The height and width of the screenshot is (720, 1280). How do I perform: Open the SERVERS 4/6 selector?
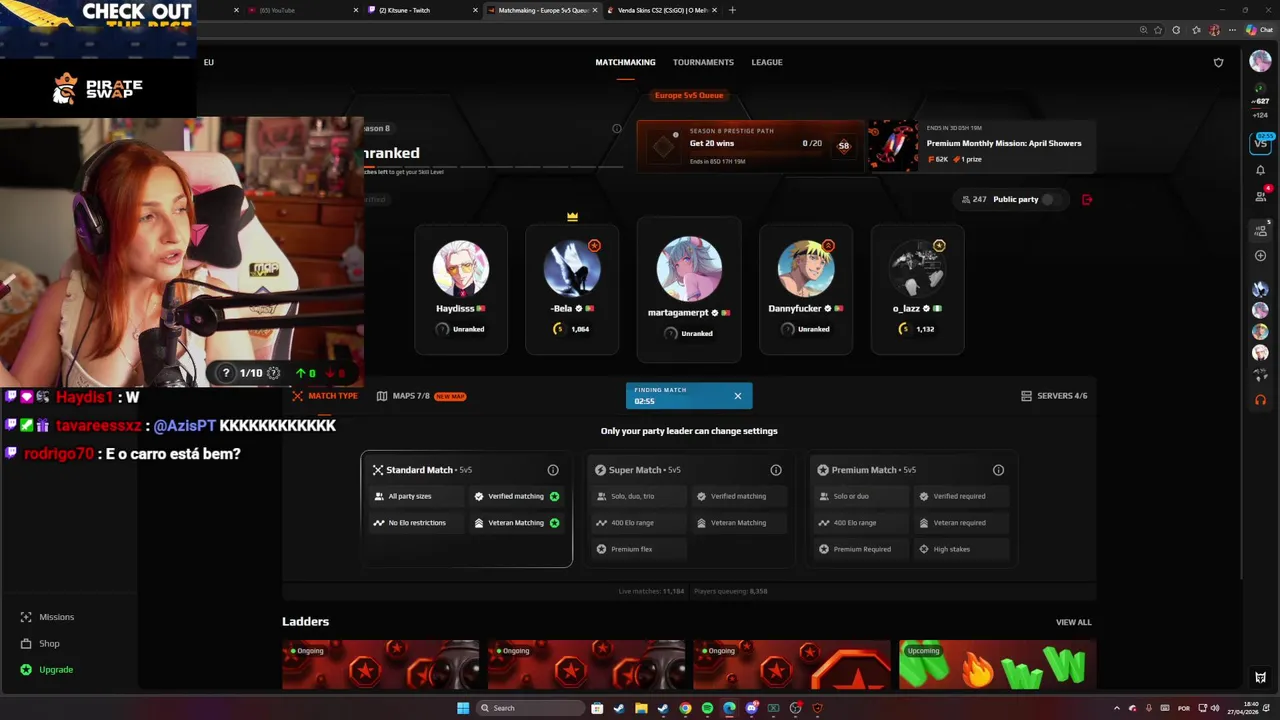click(x=1054, y=396)
